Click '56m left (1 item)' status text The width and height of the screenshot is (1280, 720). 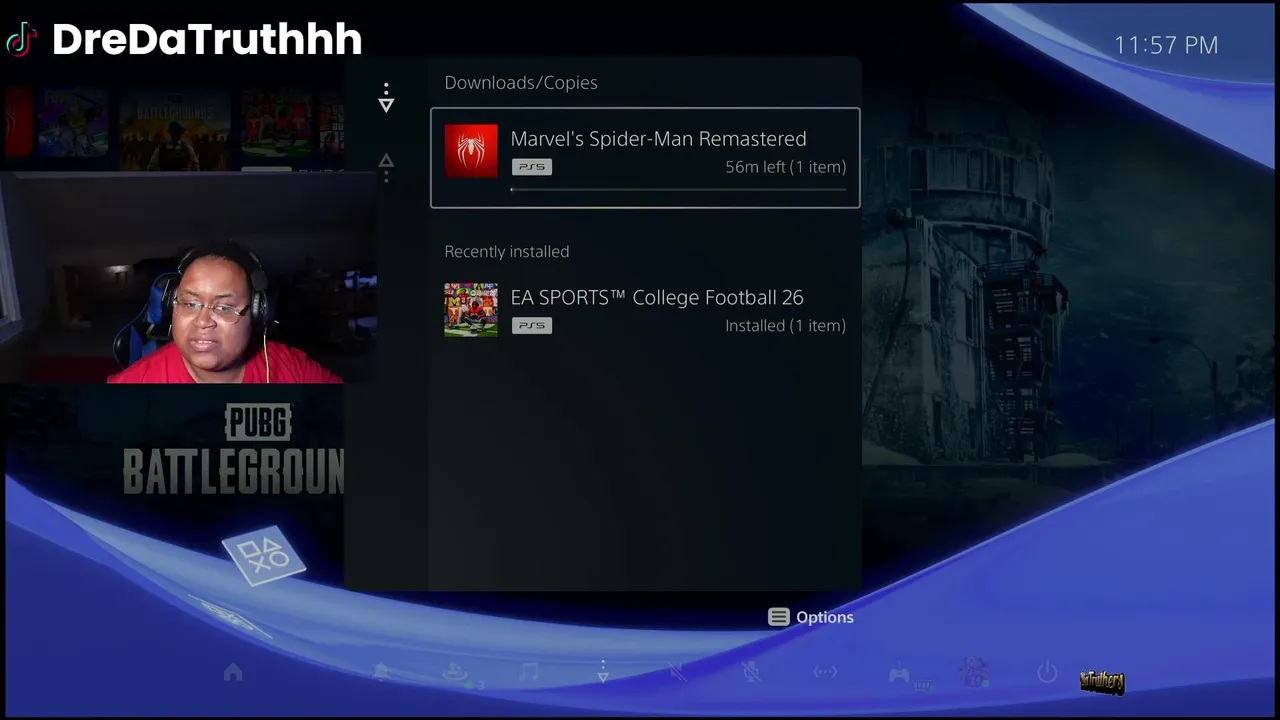(x=785, y=167)
